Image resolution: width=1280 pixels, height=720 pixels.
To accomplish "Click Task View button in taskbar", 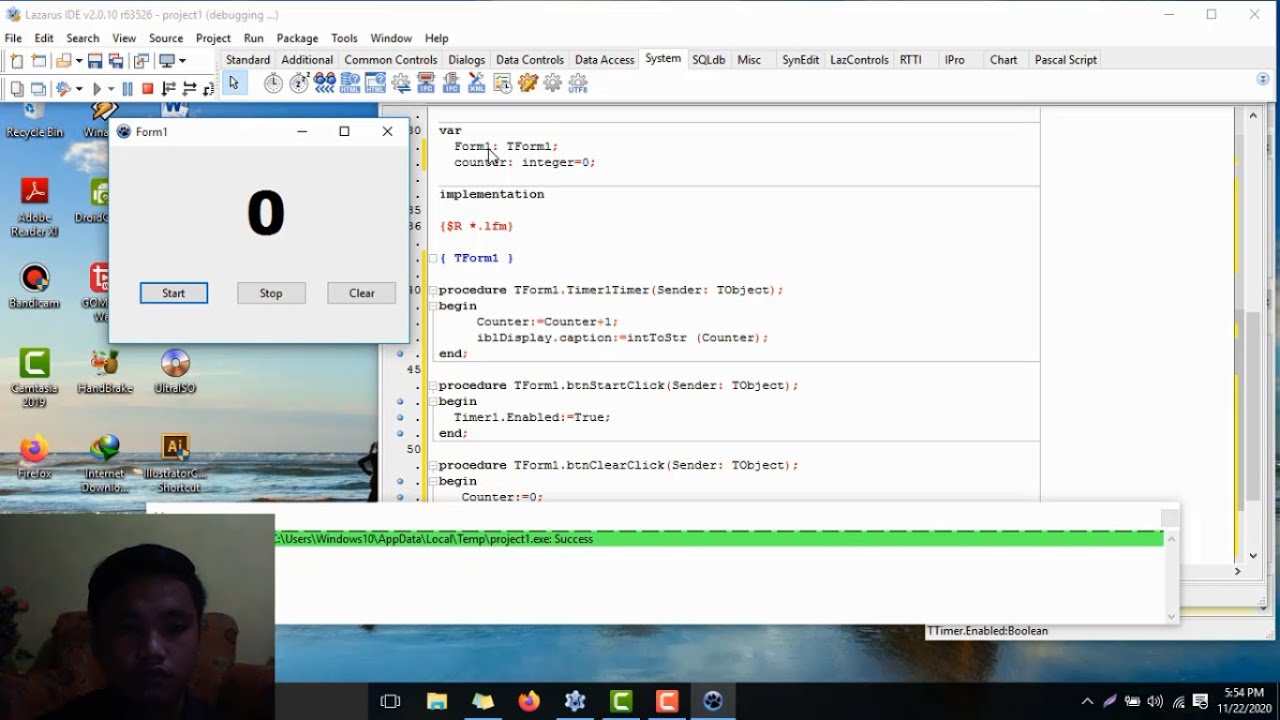I will 391,701.
